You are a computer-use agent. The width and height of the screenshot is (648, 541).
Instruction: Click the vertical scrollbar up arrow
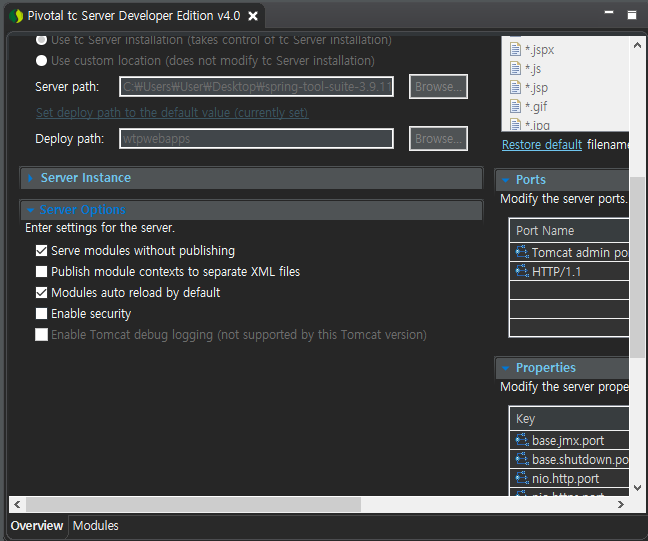(637, 45)
